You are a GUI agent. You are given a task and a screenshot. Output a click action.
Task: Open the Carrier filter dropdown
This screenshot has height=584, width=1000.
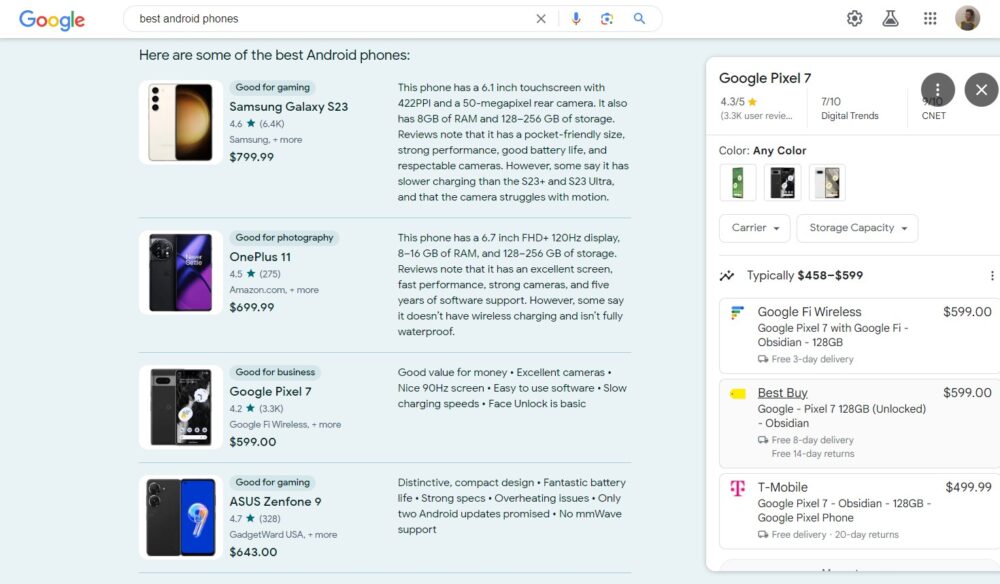(x=754, y=228)
